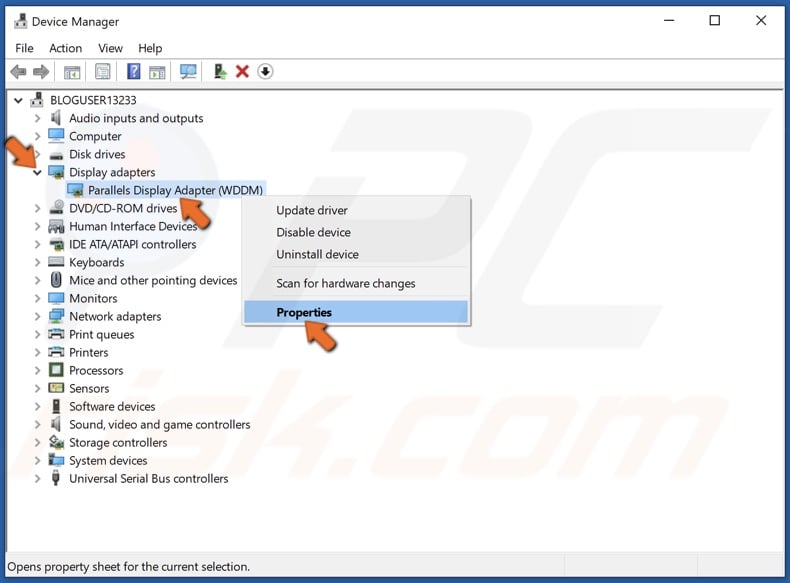Click the Show/Hide Console Tree icon

[72, 72]
